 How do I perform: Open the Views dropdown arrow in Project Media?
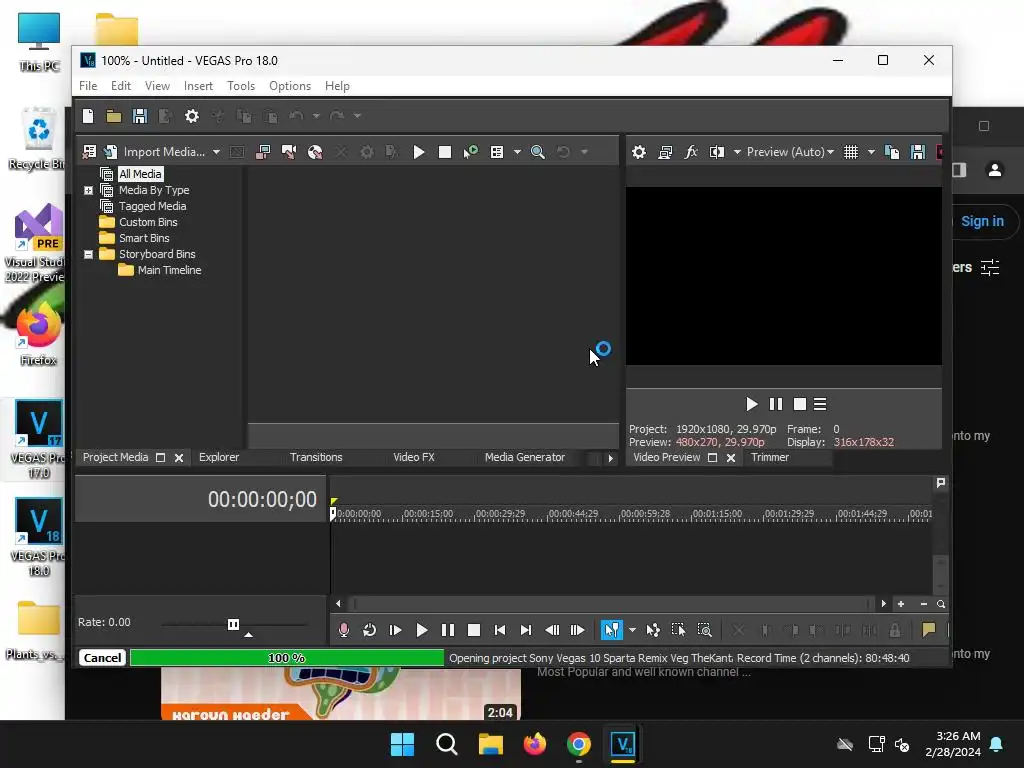[517, 152]
